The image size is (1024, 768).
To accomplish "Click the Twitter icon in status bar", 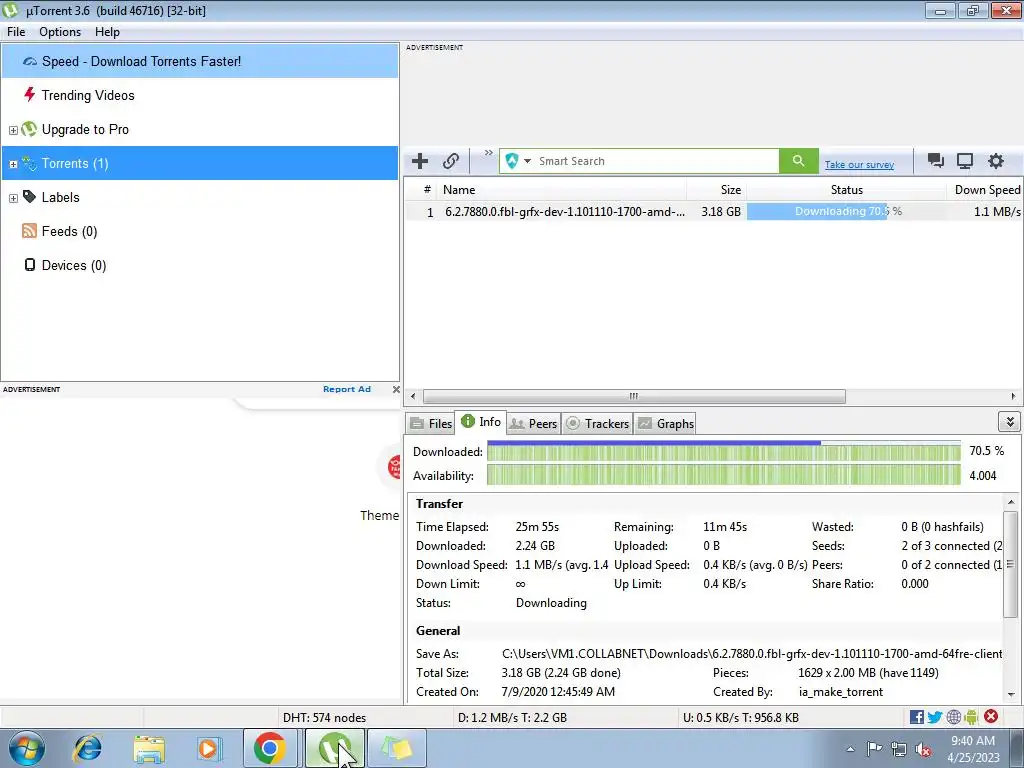I will point(935,717).
